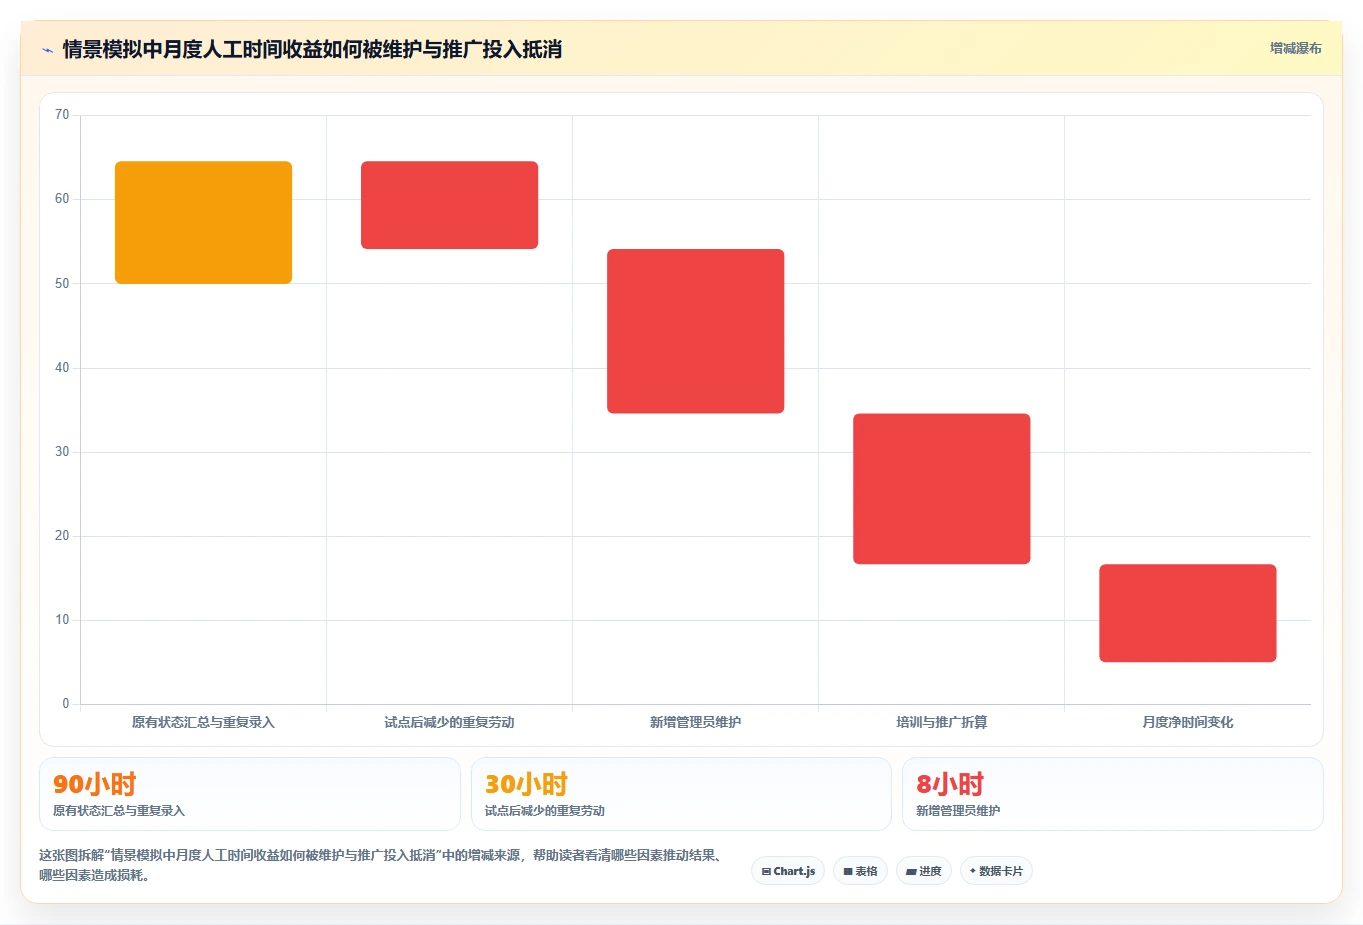Image resolution: width=1363 pixels, height=925 pixels.
Task: Click the 8小时 data card
Action: pyautogui.click(x=1112, y=794)
